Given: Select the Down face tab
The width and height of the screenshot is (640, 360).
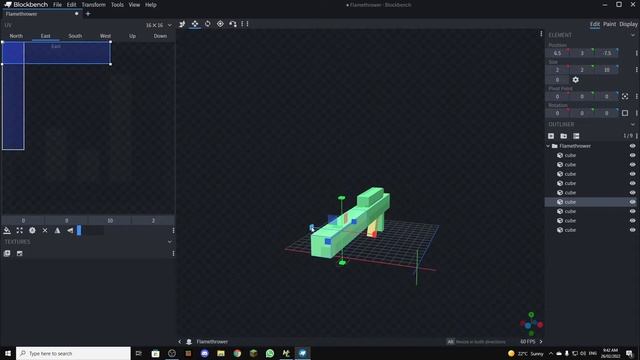Looking at the screenshot, I should click(x=160, y=36).
